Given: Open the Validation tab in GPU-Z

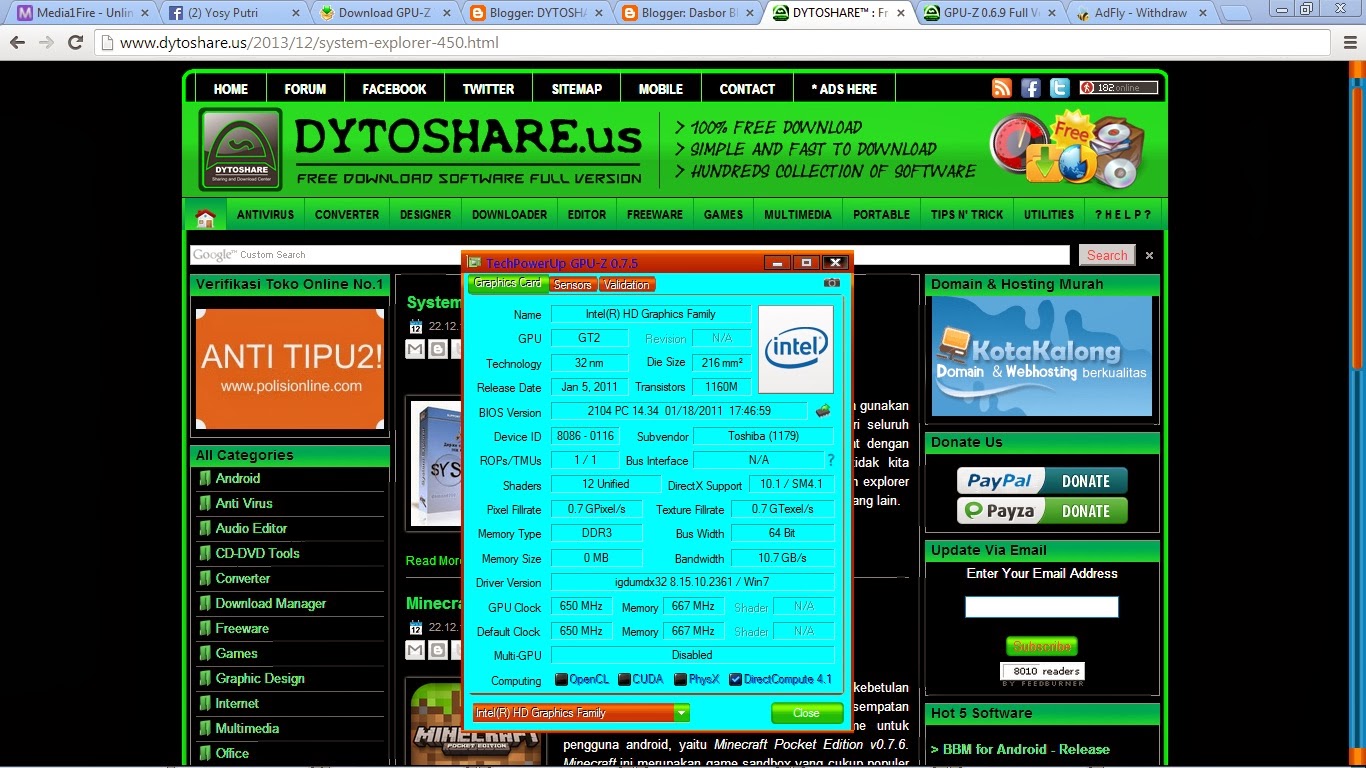Looking at the screenshot, I should pyautogui.click(x=627, y=285).
